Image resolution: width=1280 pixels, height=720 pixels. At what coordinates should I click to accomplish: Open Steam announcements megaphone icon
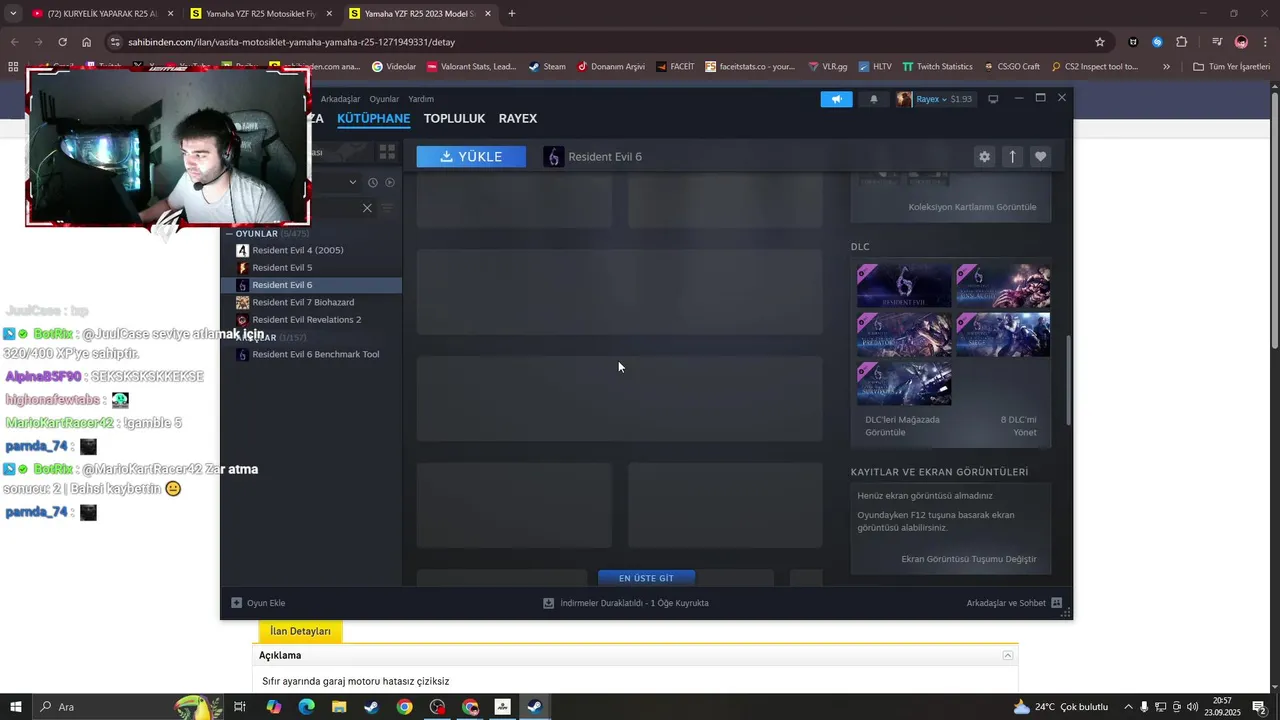pyautogui.click(x=836, y=99)
